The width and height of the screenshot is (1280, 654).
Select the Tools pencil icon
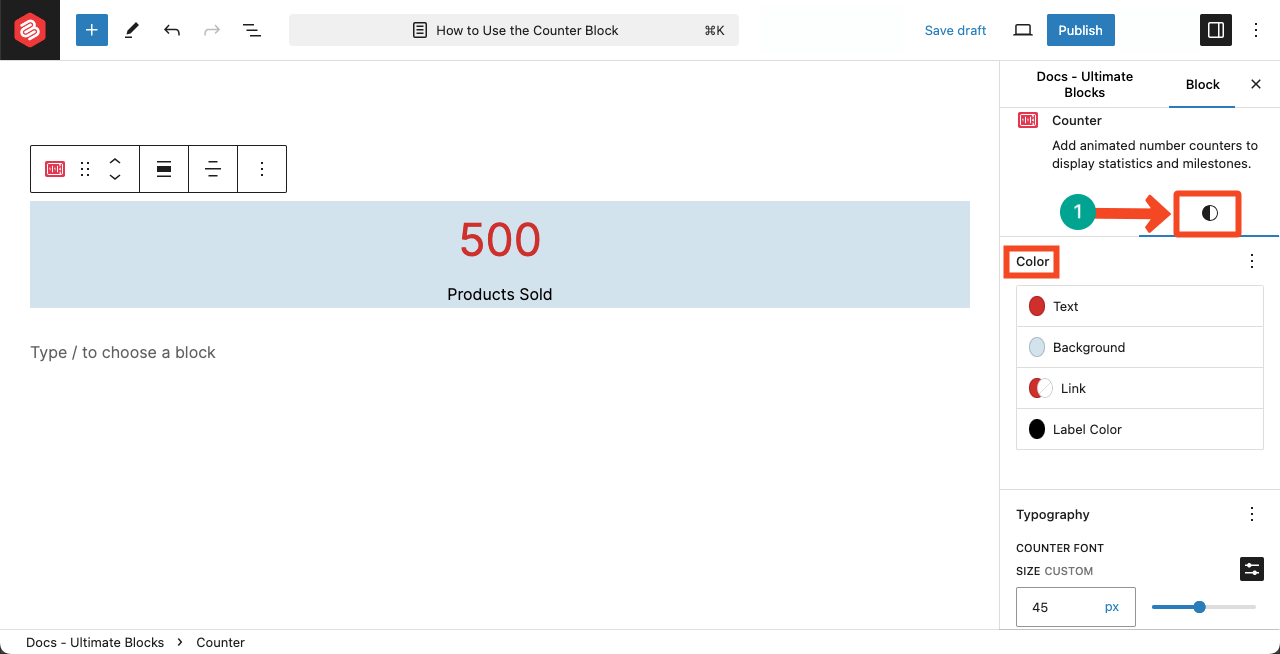pyautogui.click(x=132, y=30)
